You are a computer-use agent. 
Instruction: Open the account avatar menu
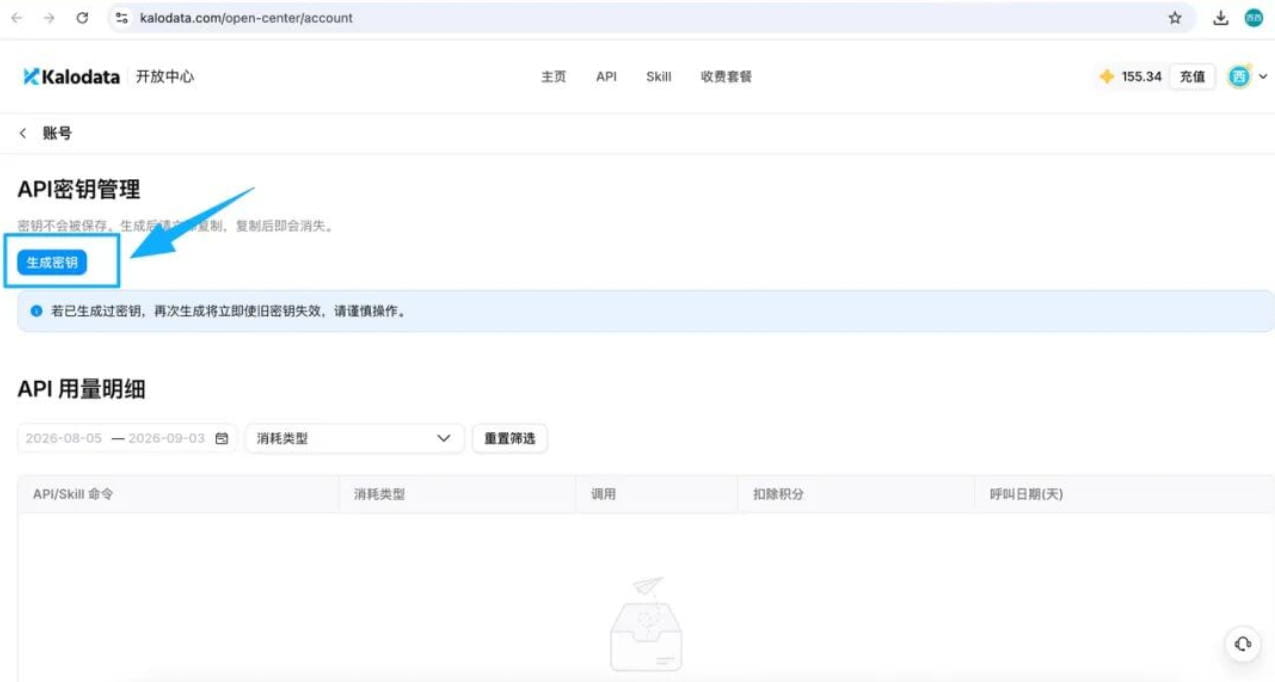point(1239,76)
